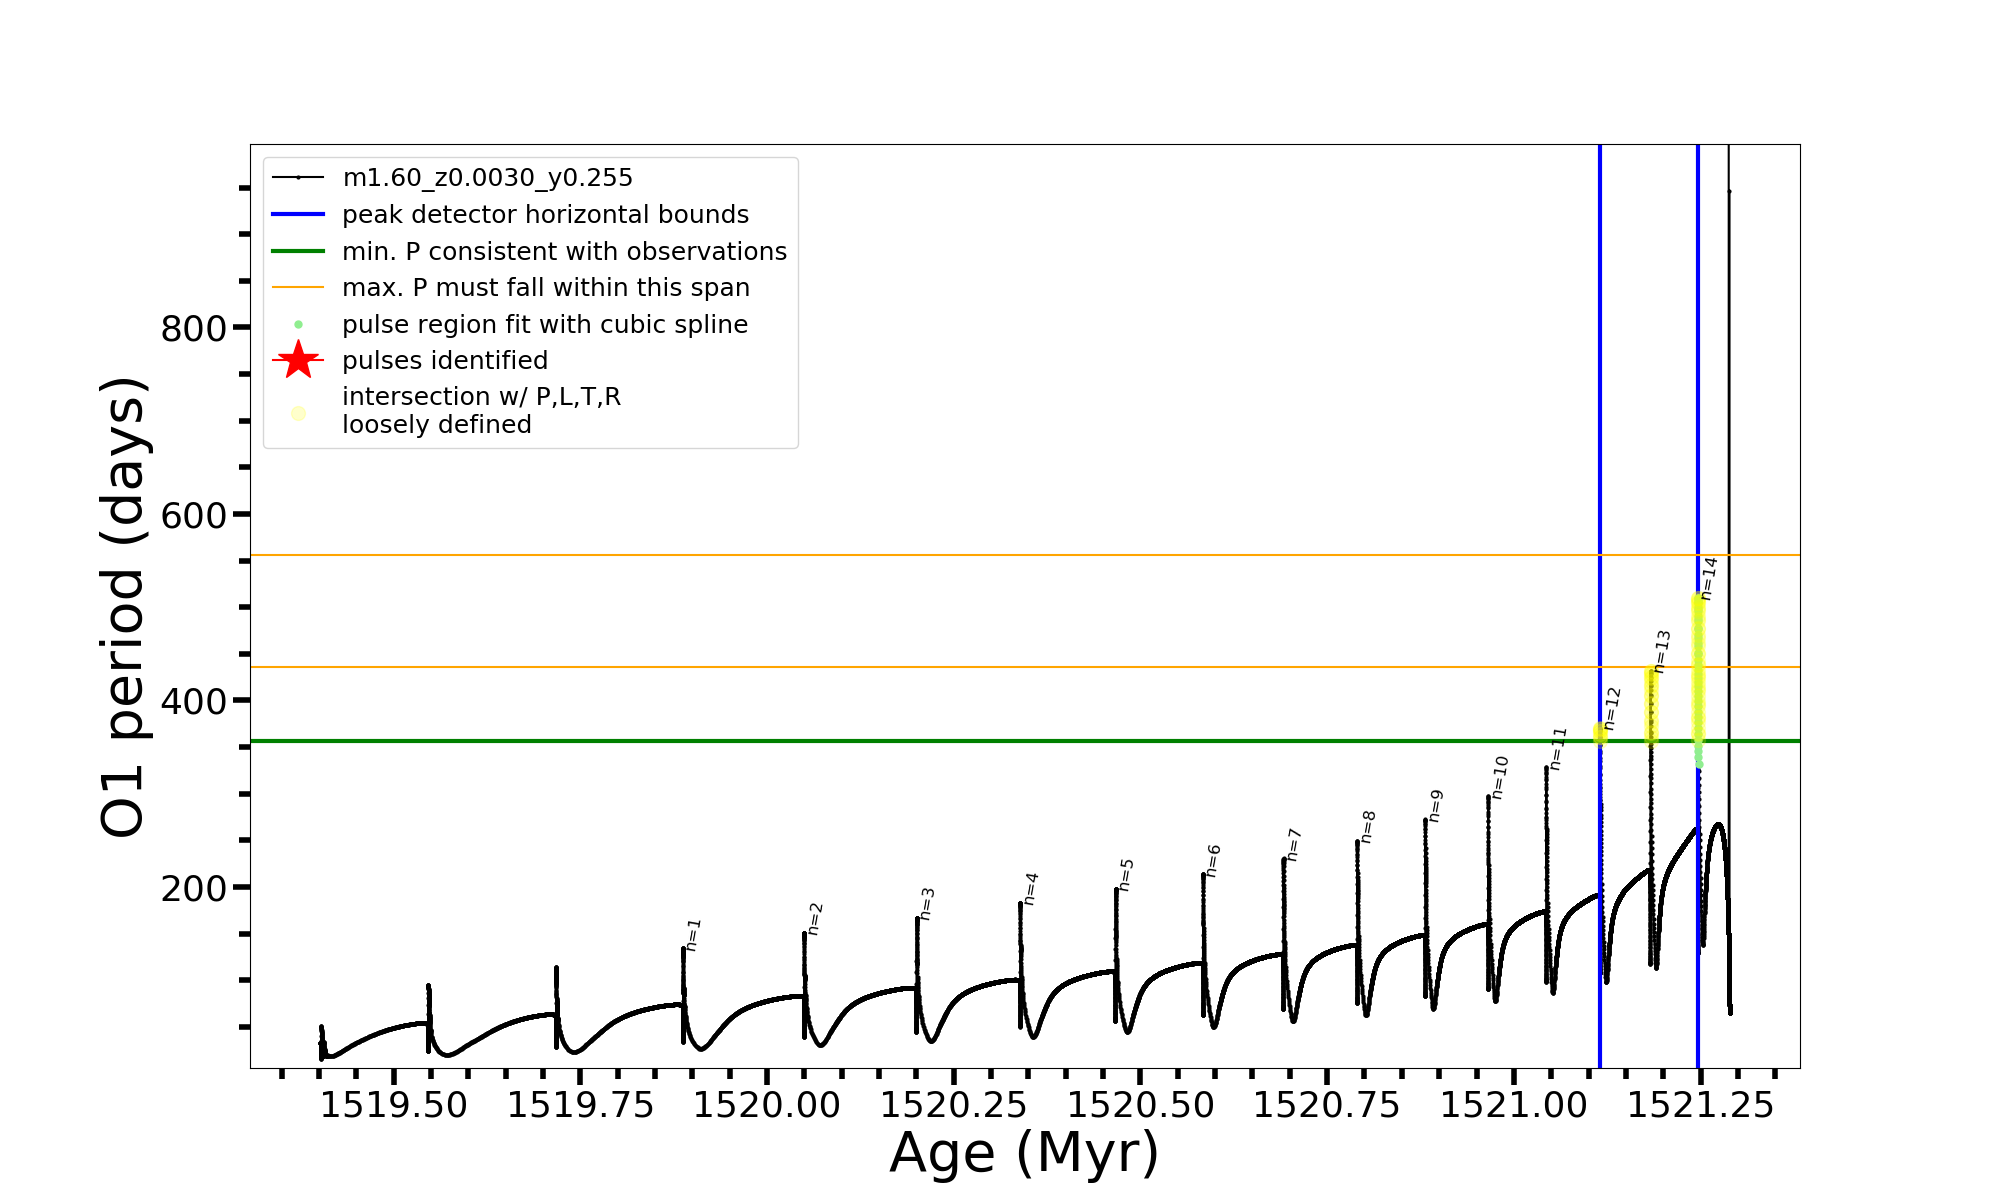Click the 'pulses identified' legend label

(x=445, y=360)
